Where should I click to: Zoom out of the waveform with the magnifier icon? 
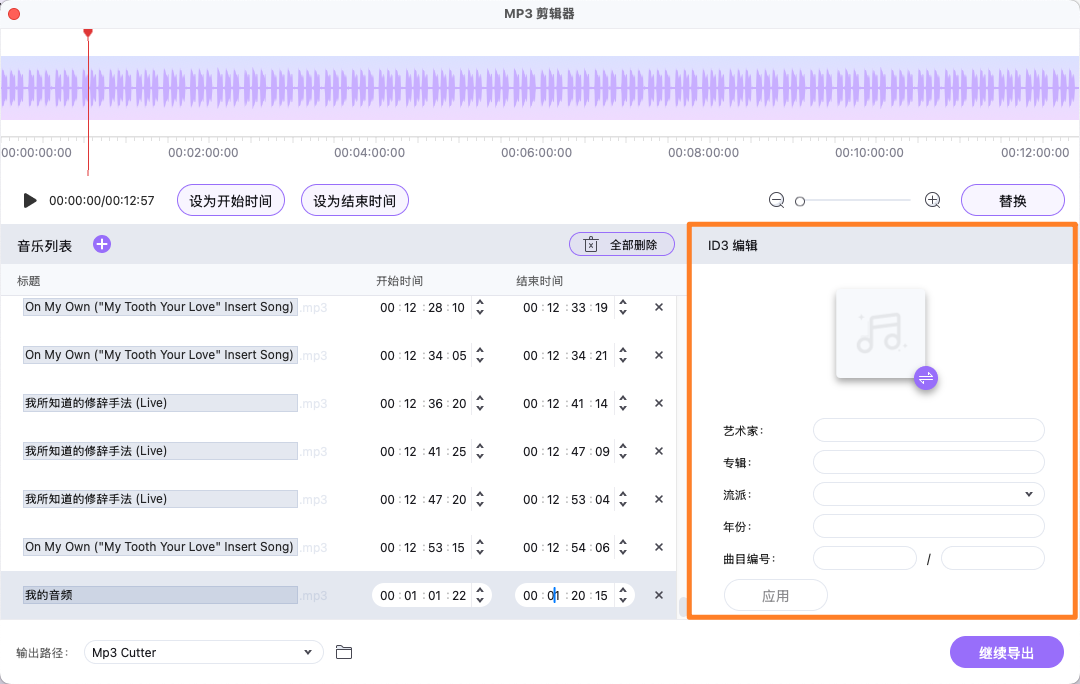[x=776, y=199]
